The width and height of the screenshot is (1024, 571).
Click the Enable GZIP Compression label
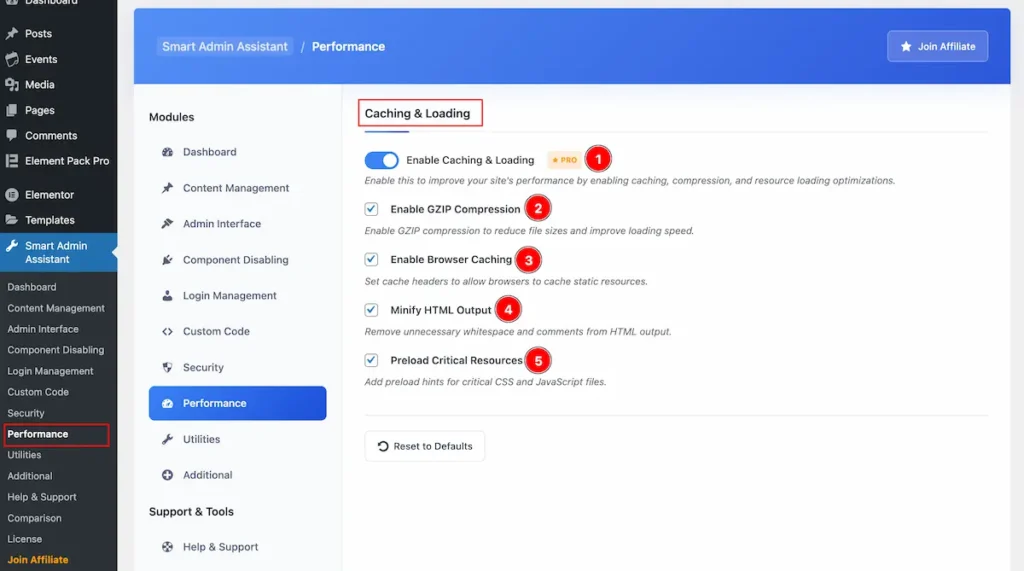455,209
